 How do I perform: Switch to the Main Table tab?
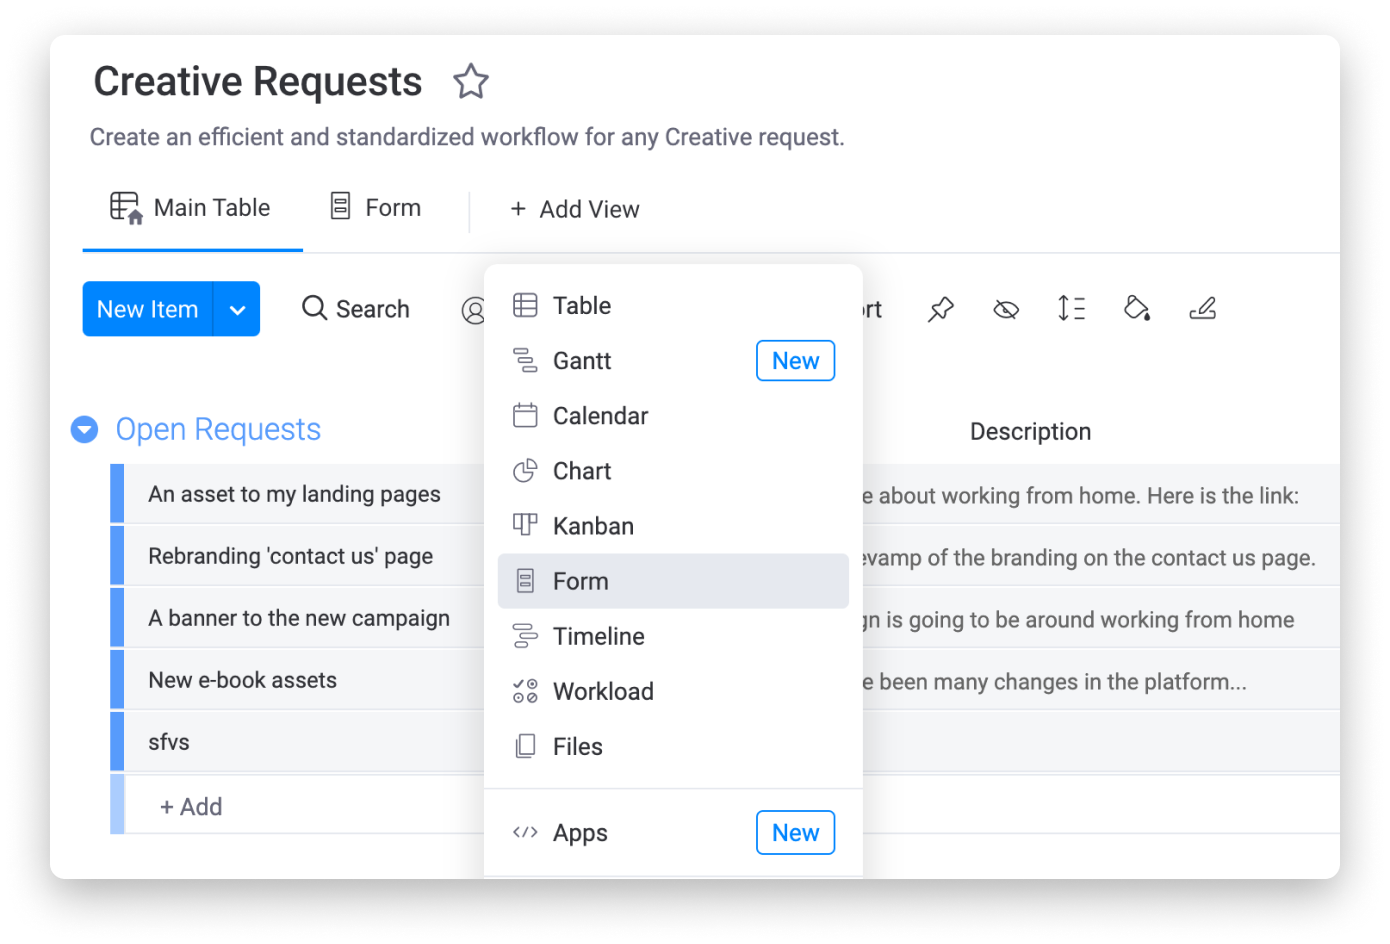click(x=191, y=208)
